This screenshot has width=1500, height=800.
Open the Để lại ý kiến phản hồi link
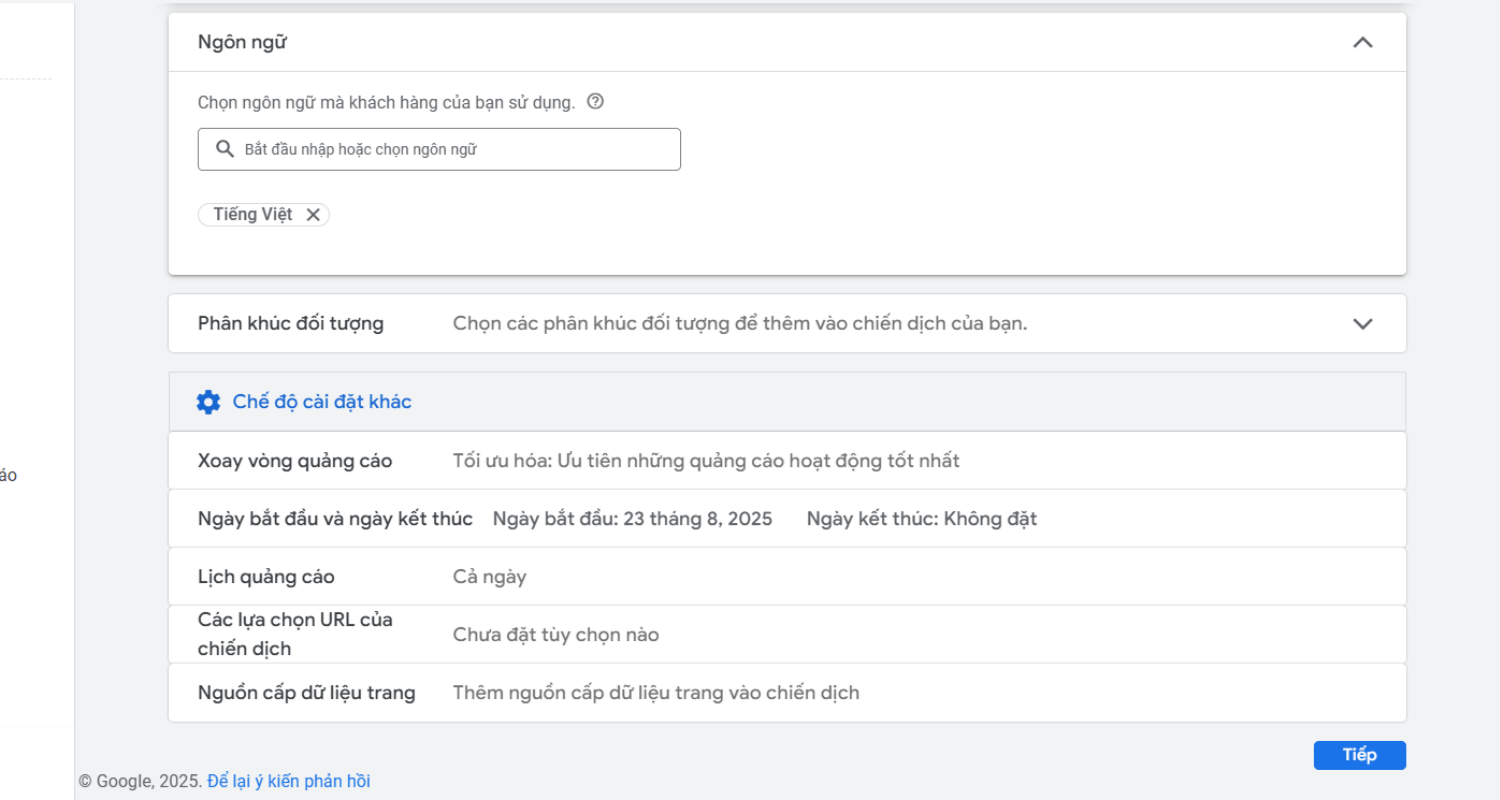click(288, 781)
